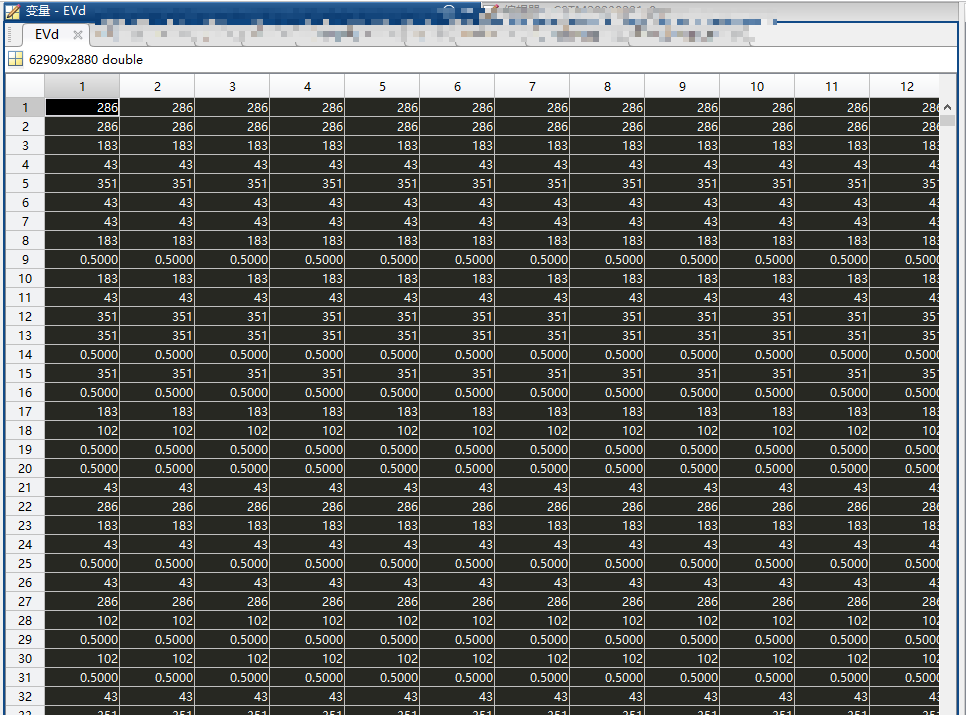Viewport: 966px width, 715px height.
Task: Click the scrollbar up arrow
Action: coord(948,107)
